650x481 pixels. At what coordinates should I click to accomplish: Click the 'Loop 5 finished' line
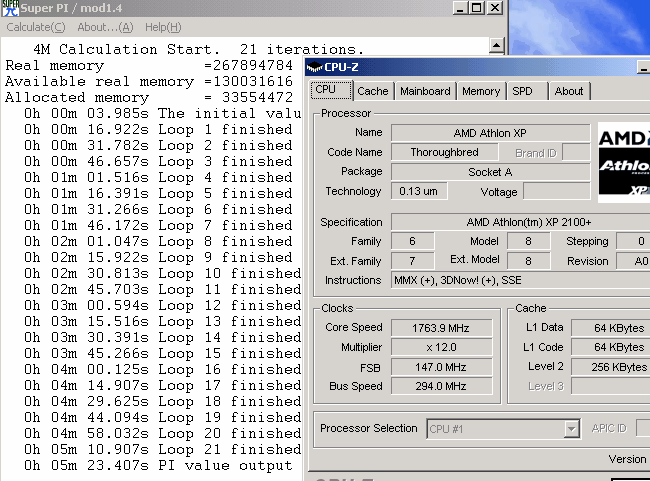coord(158,194)
